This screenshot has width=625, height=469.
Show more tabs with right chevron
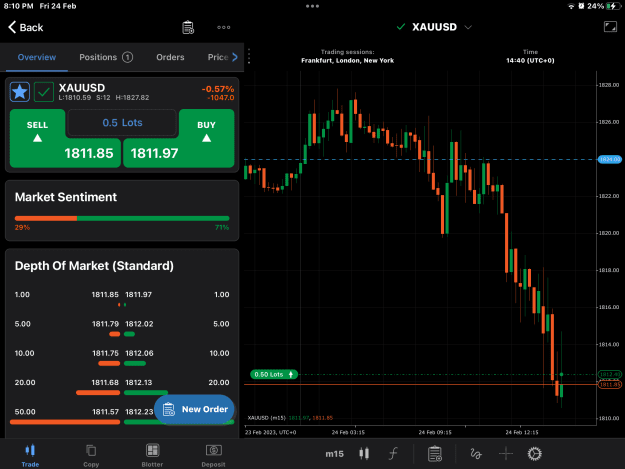(235, 57)
